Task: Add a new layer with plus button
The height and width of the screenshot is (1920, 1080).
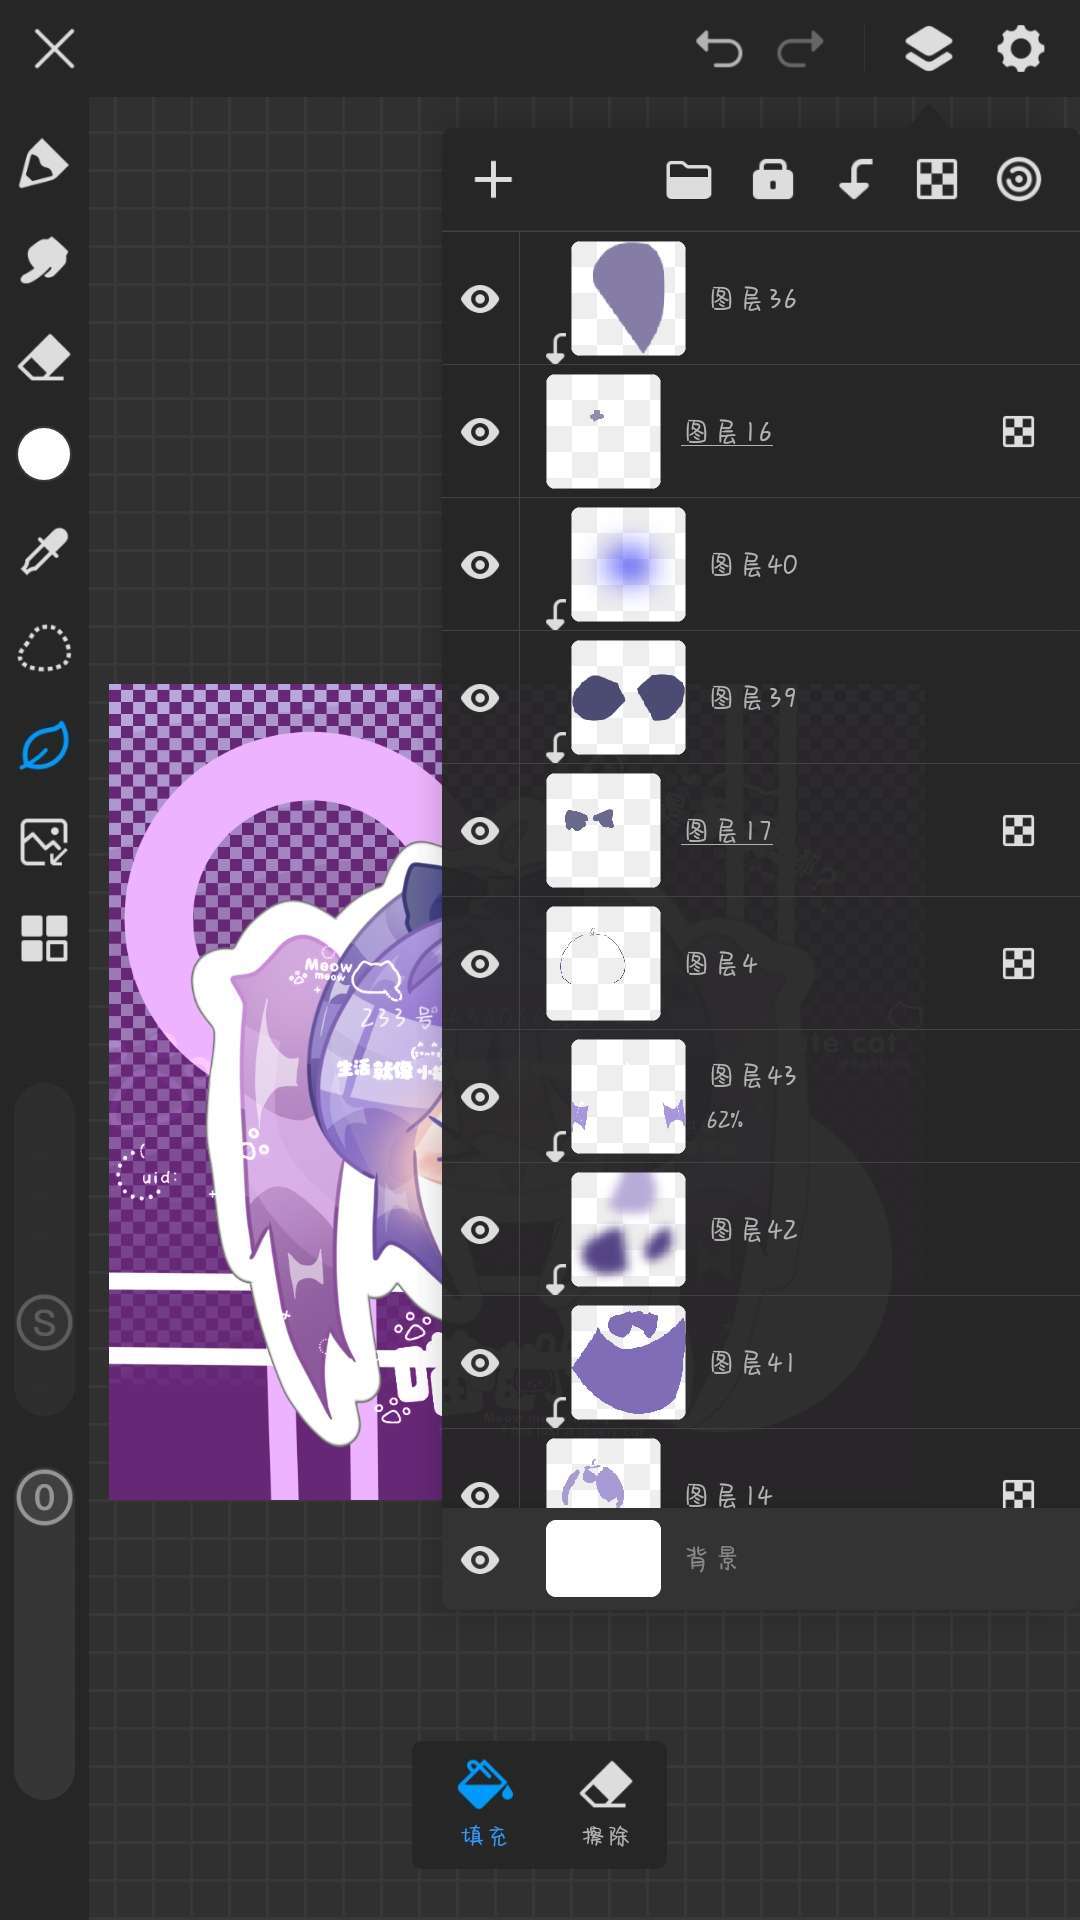Action: [493, 180]
